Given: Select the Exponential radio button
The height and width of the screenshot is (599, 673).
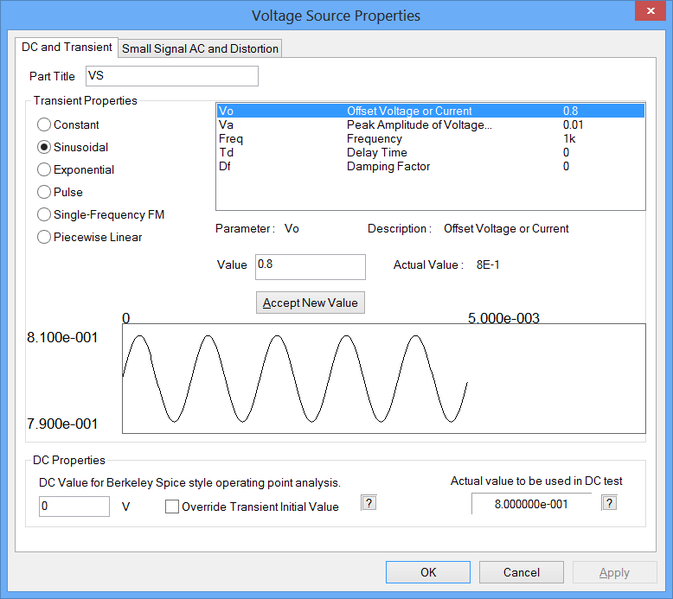Looking at the screenshot, I should click(x=44, y=170).
